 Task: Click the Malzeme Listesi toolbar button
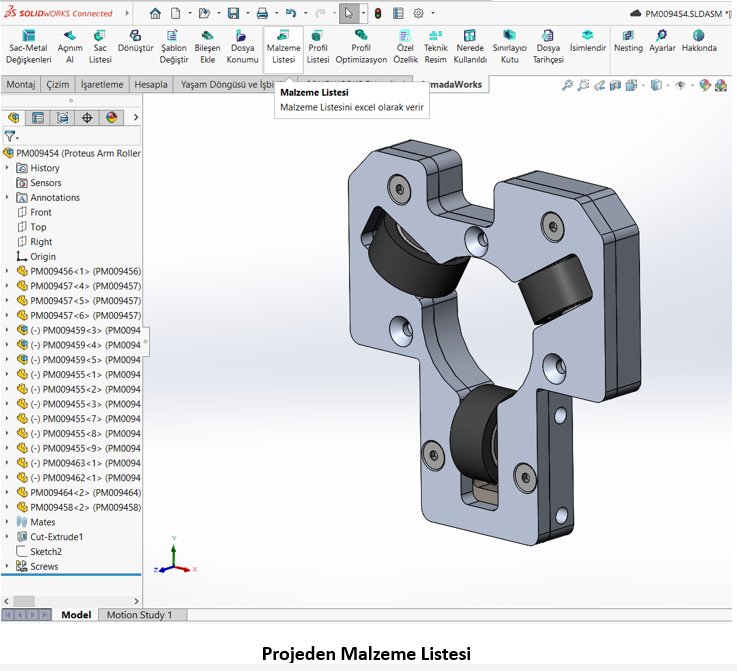[x=283, y=46]
